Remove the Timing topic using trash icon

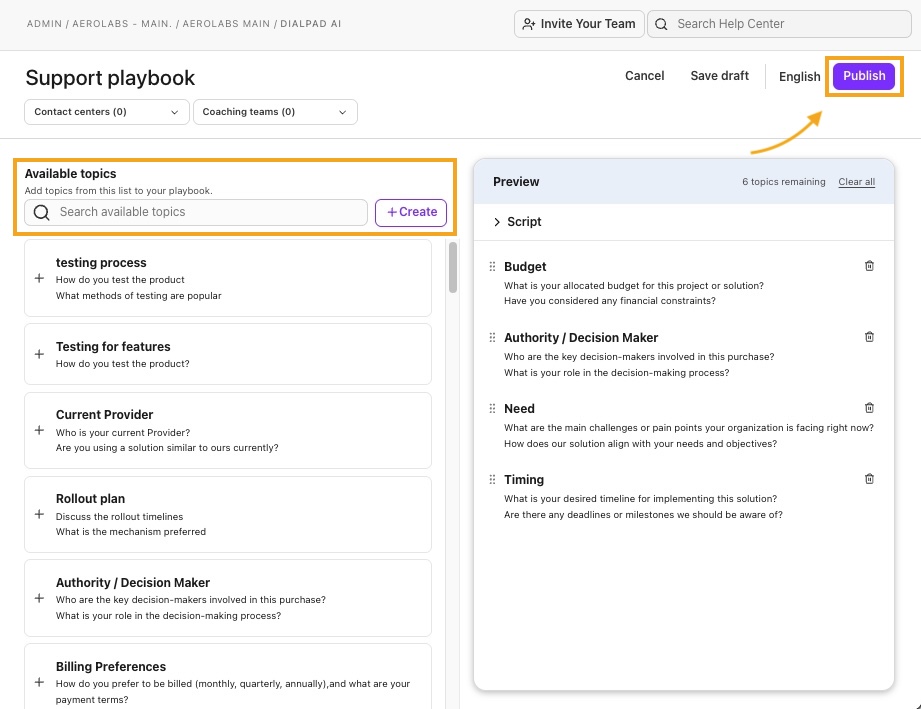point(869,479)
